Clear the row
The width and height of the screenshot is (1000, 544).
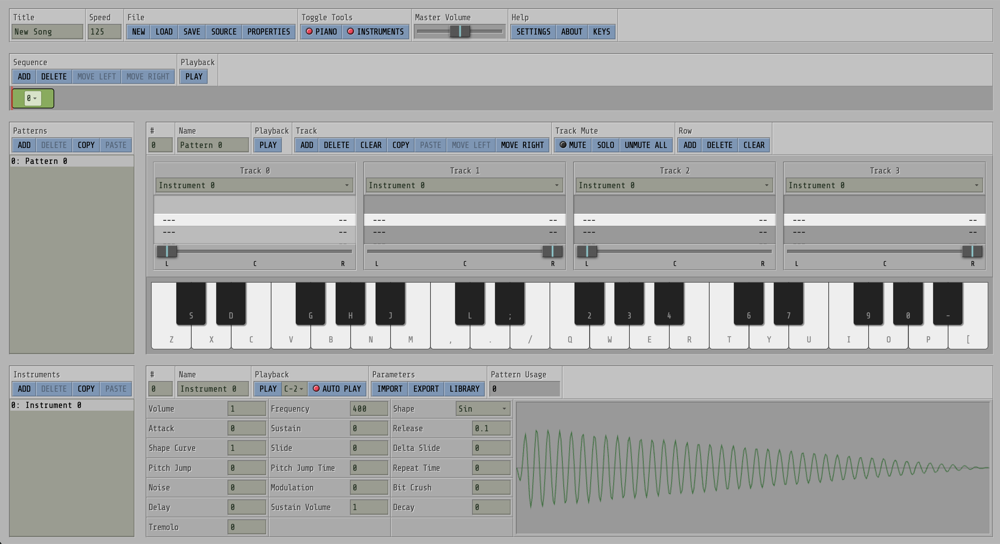pyautogui.click(x=753, y=145)
